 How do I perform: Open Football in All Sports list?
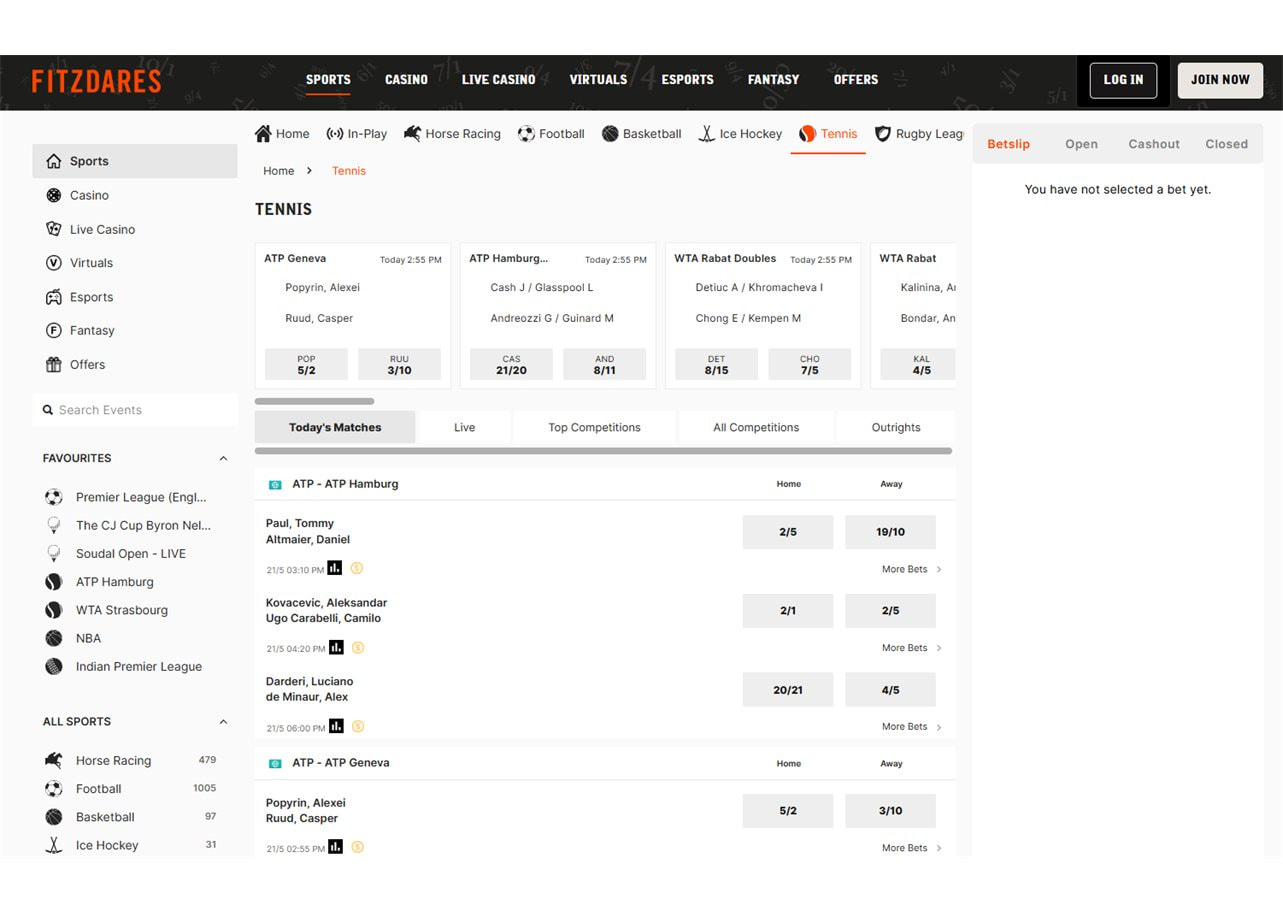(x=130, y=789)
